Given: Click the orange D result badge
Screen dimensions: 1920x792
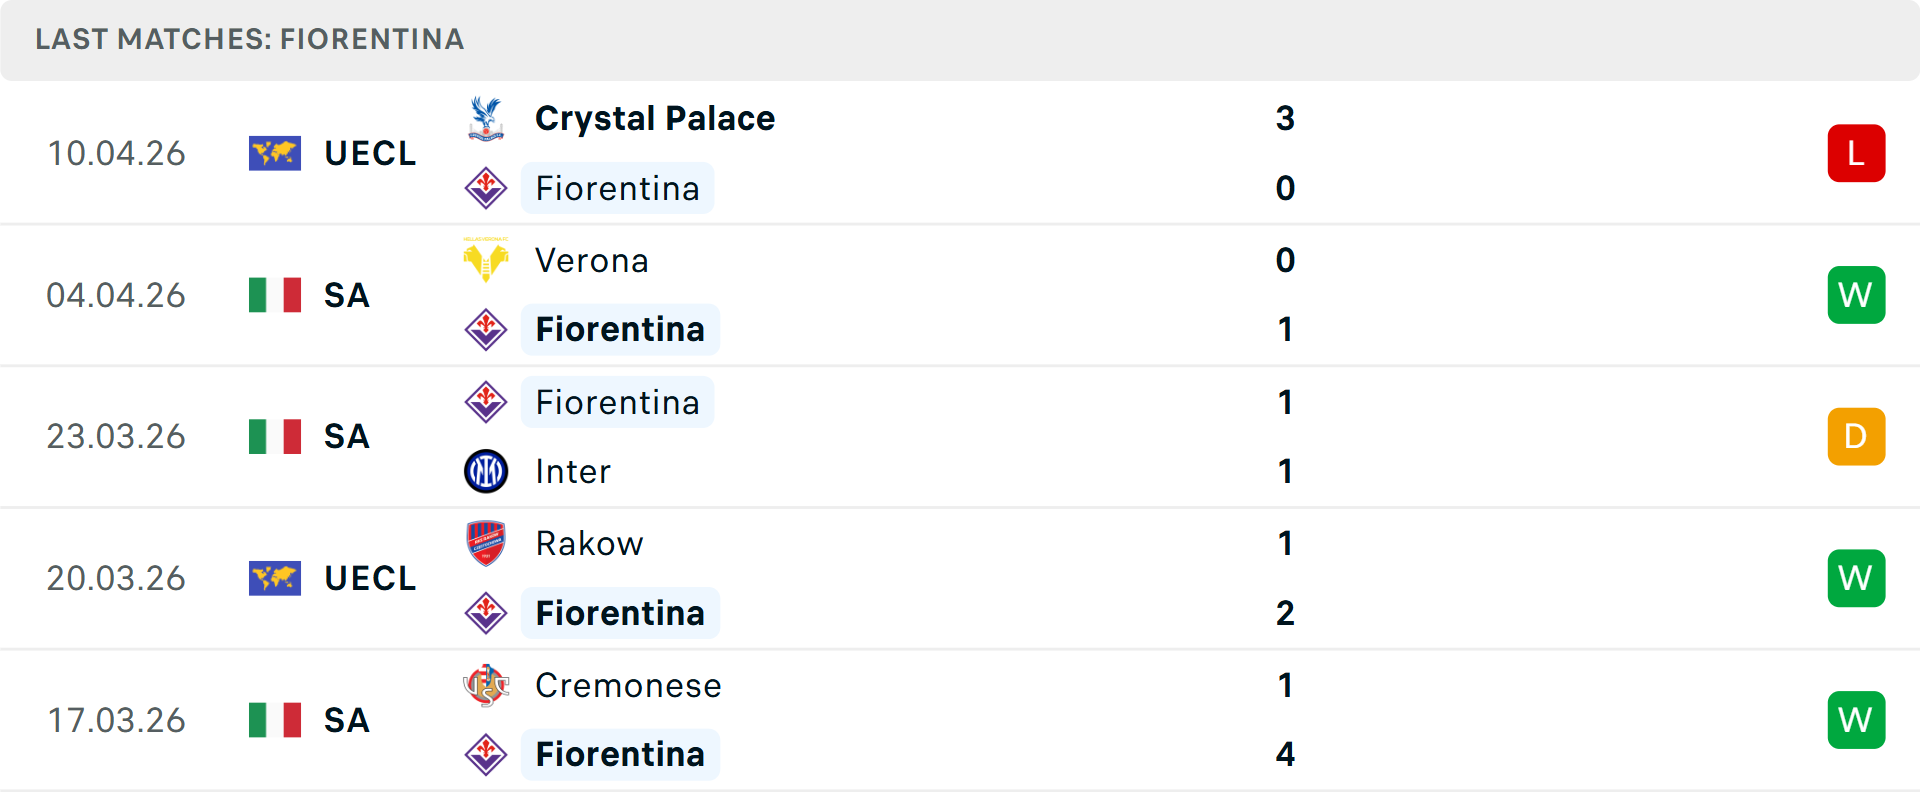Looking at the screenshot, I should 1855,437.
